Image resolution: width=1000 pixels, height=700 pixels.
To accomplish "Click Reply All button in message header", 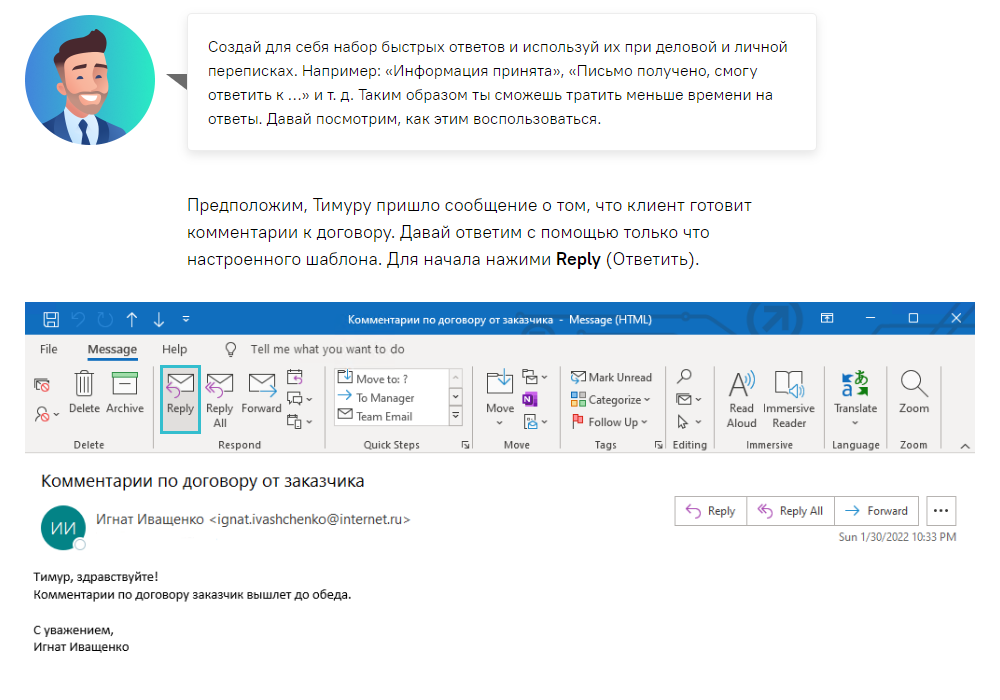I will pyautogui.click(x=790, y=511).
